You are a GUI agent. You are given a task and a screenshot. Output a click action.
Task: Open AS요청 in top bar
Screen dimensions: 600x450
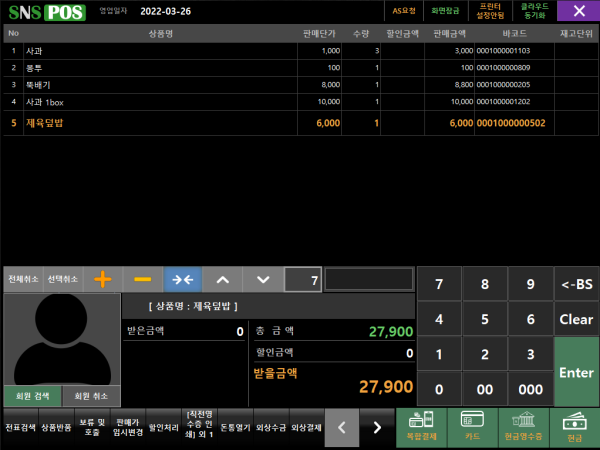[x=403, y=11]
